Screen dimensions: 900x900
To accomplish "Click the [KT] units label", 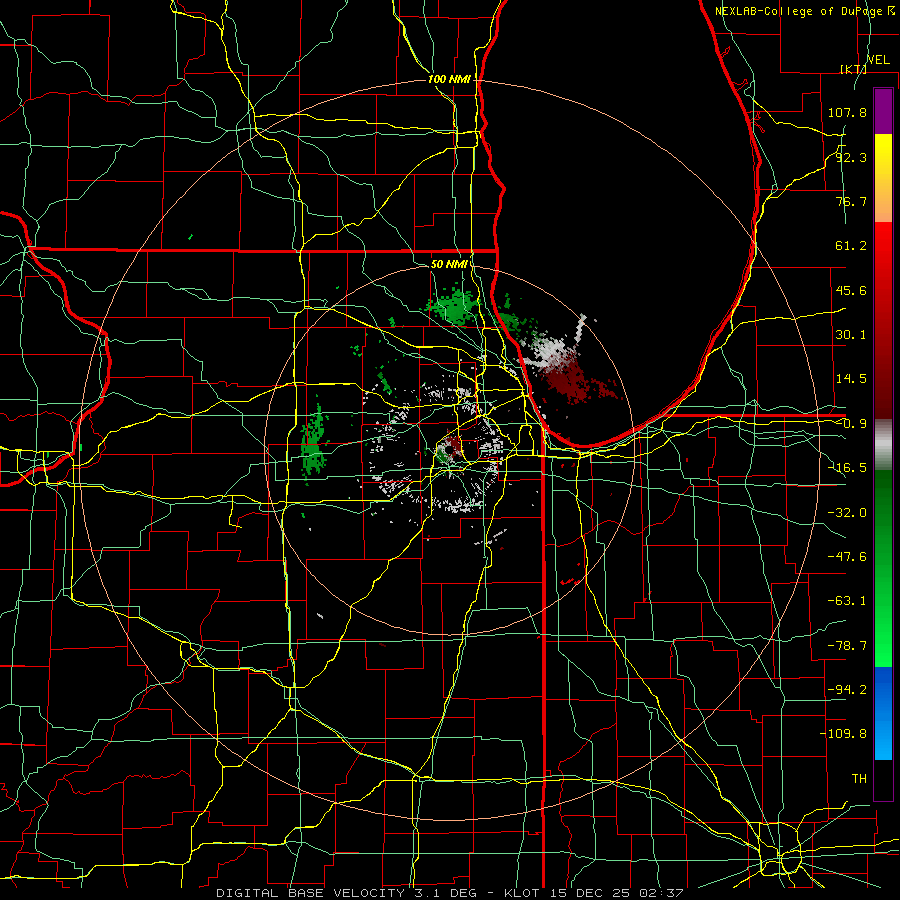I will pos(853,69).
